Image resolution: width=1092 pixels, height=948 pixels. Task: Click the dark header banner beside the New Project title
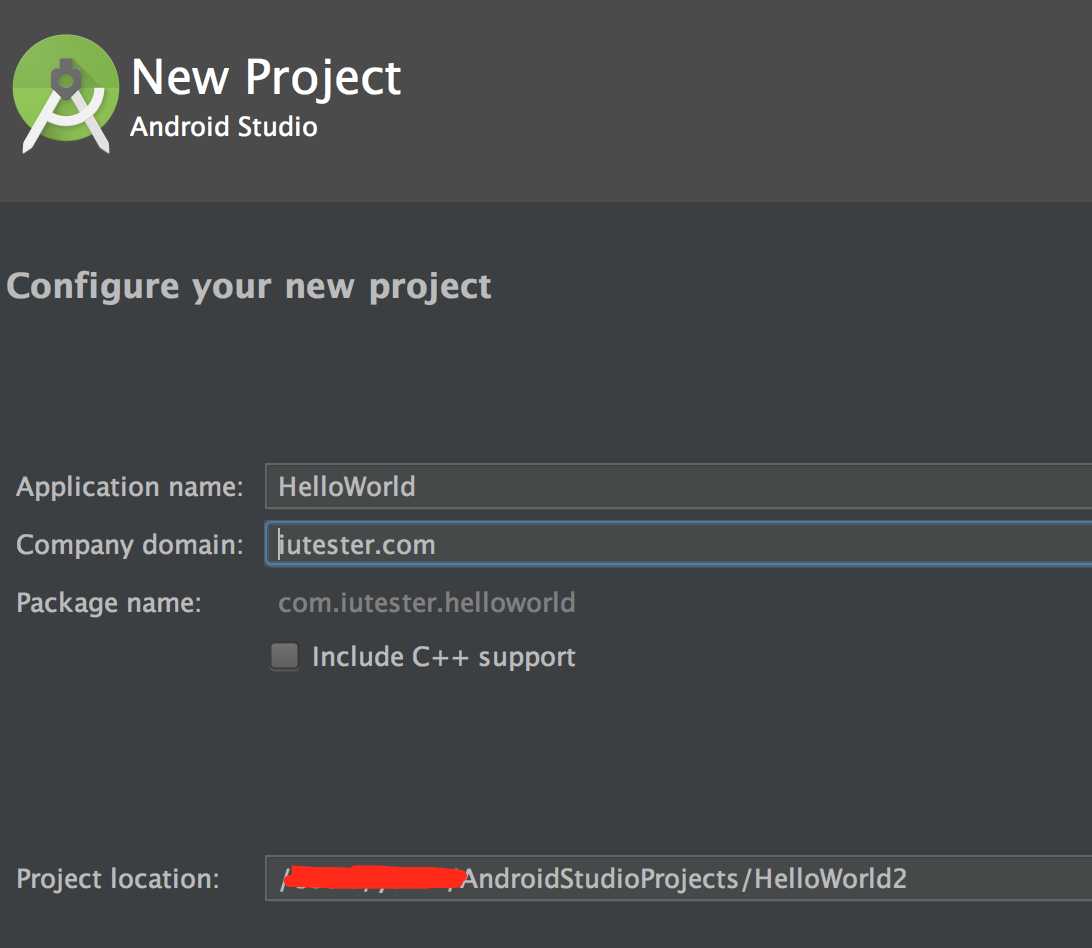(745, 101)
